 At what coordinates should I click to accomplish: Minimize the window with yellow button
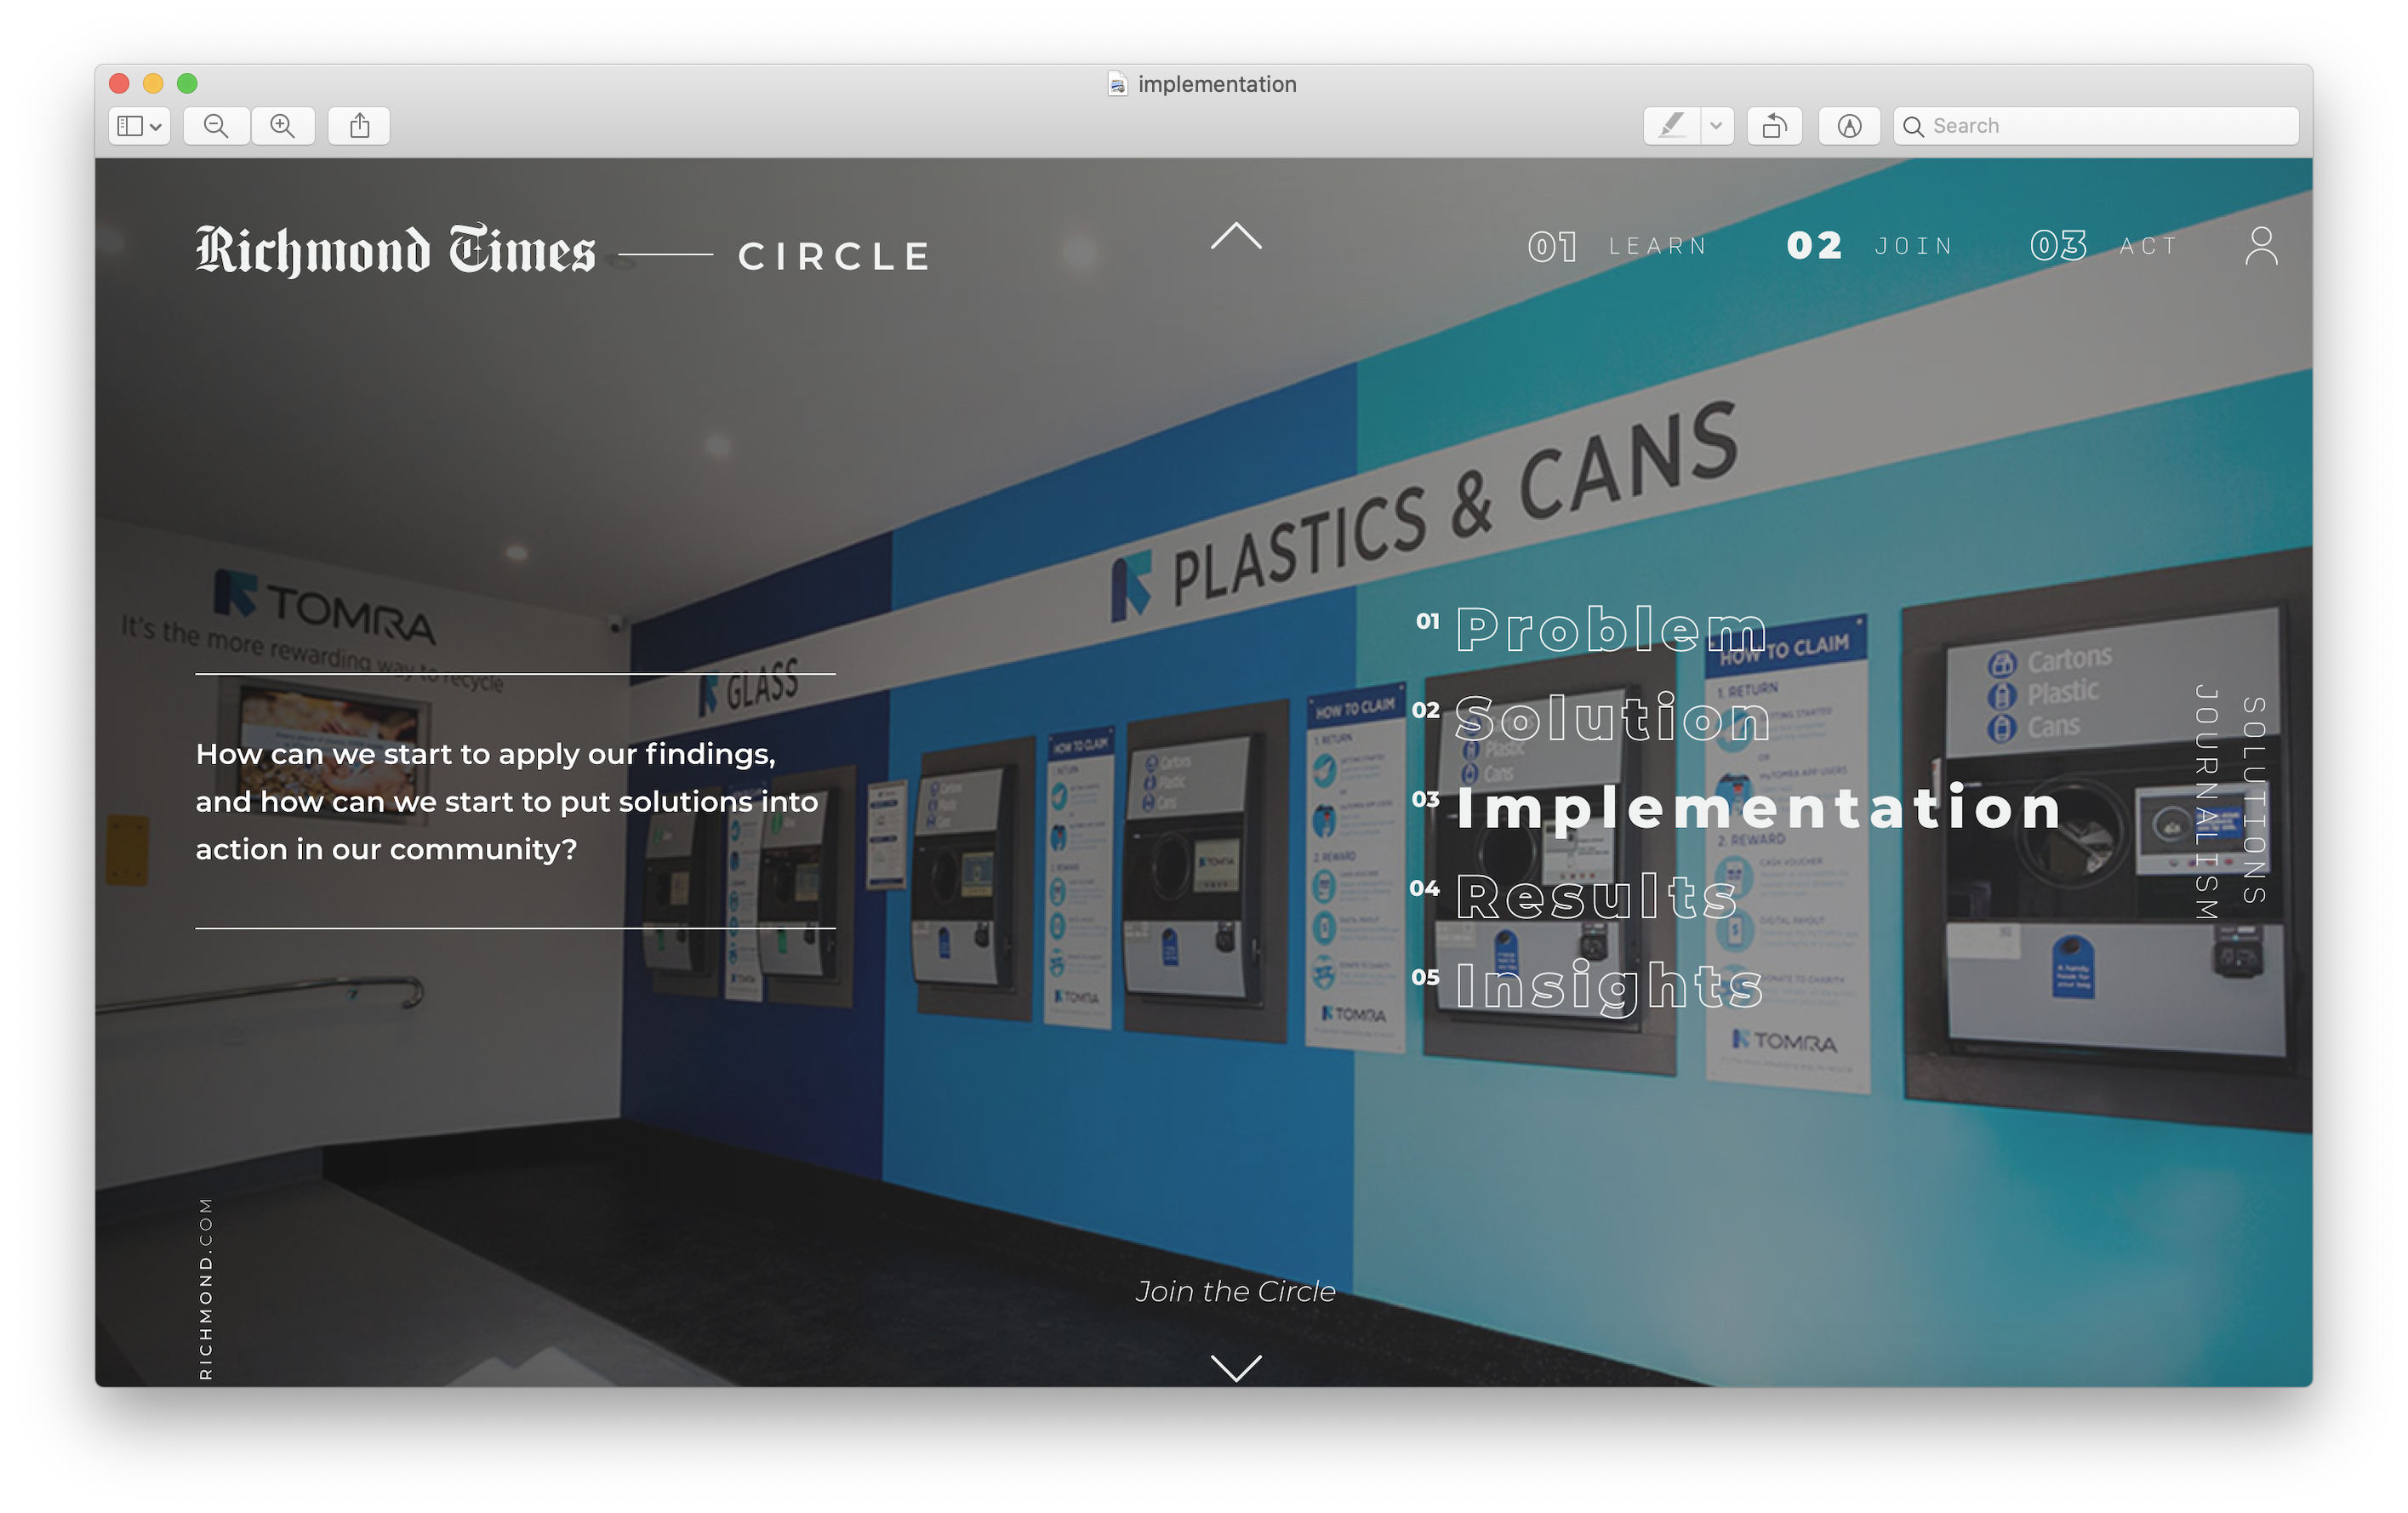[153, 83]
